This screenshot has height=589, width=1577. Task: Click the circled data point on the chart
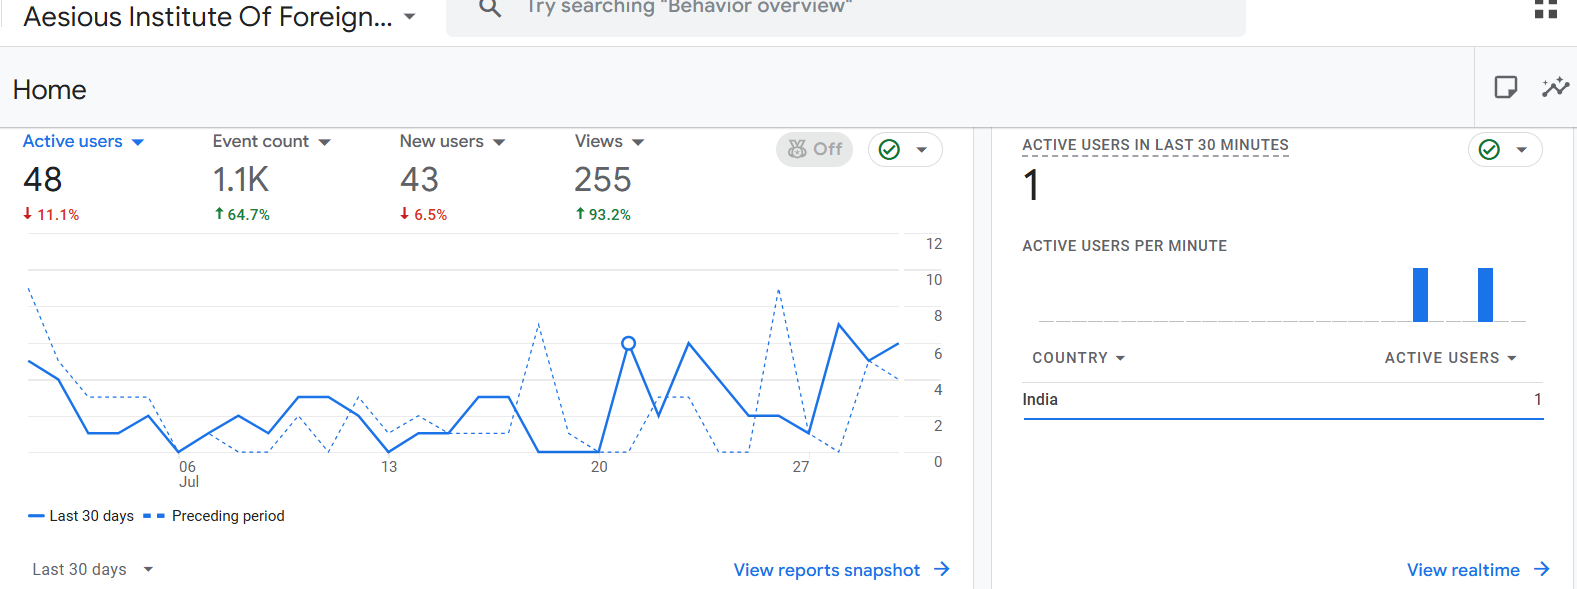point(628,343)
